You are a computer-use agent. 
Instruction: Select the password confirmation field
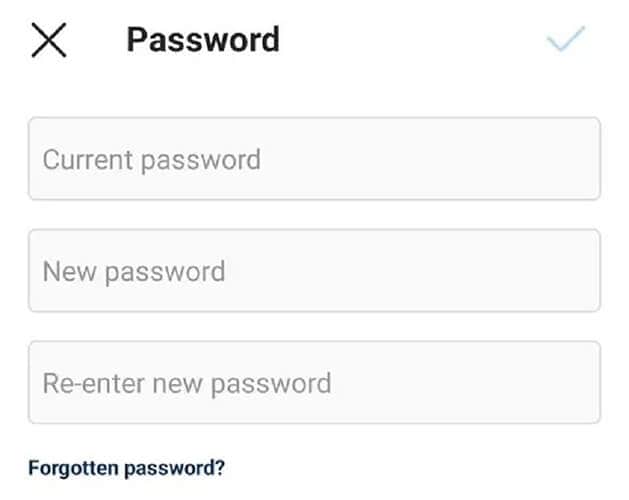pyautogui.click(x=314, y=383)
